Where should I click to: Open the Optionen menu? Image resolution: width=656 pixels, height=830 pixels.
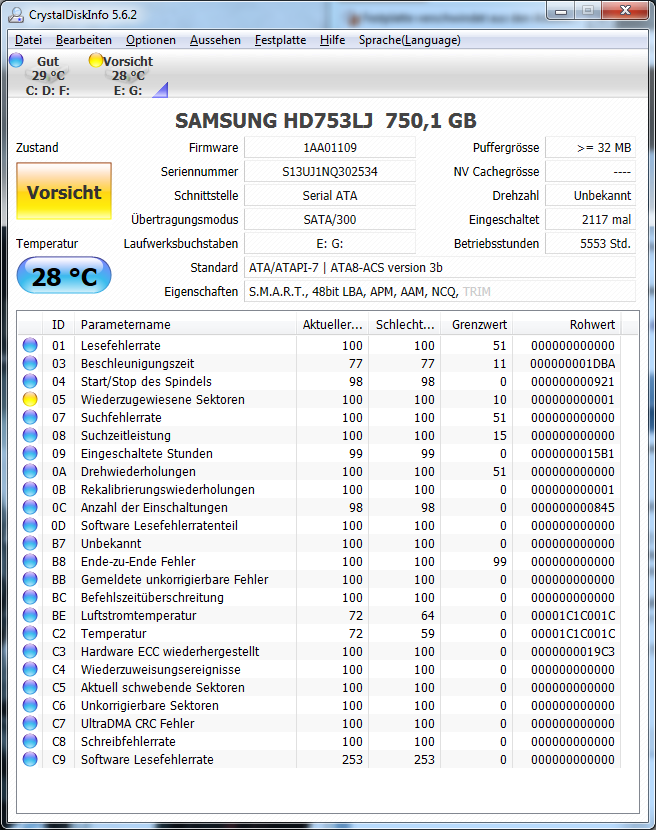[151, 40]
